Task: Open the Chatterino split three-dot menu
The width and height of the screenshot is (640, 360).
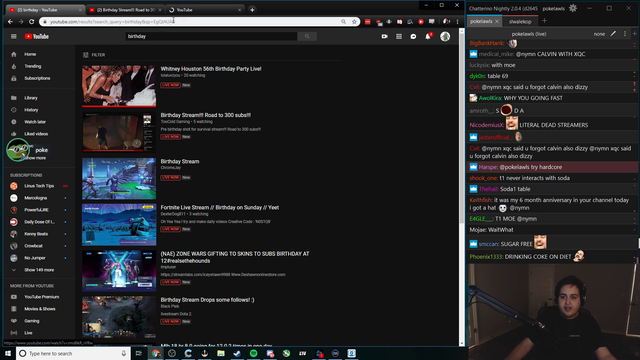Action: tap(624, 34)
